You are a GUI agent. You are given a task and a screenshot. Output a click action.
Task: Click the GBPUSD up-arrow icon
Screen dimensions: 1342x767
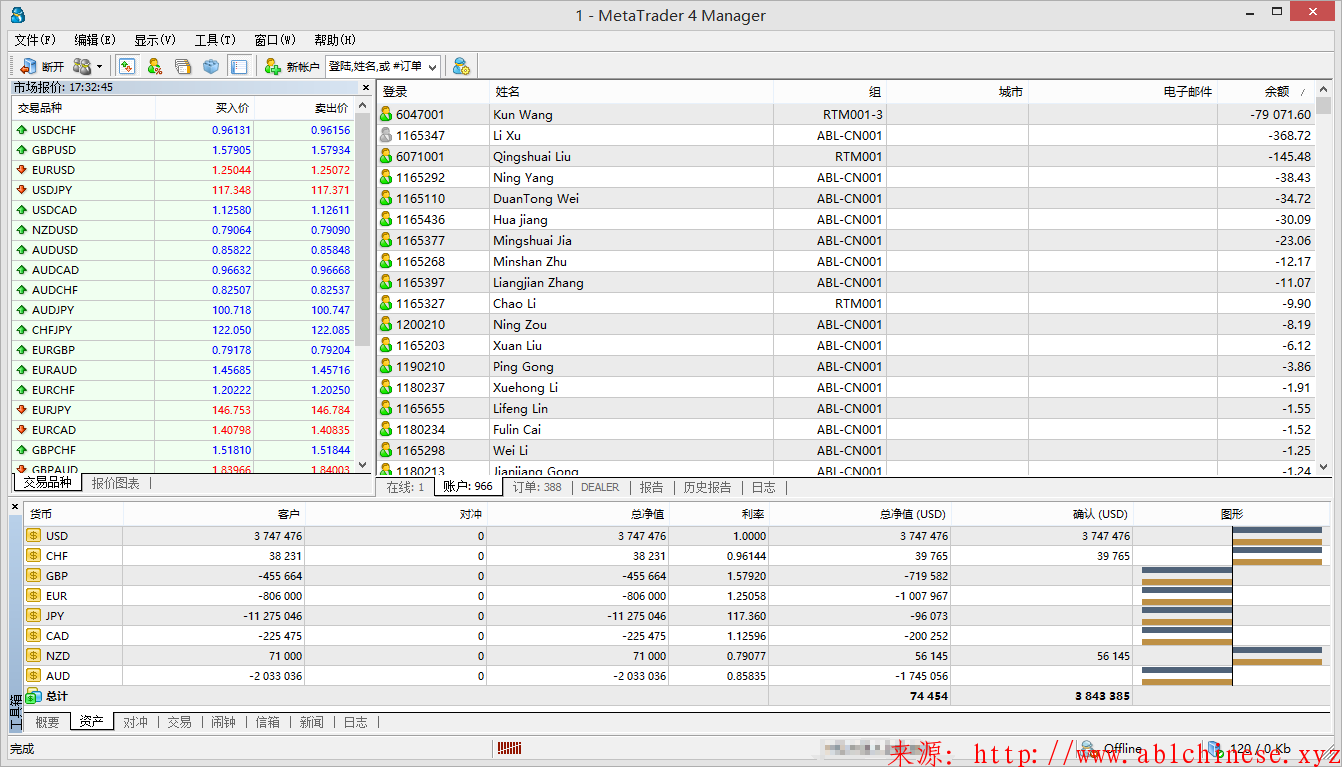click(x=22, y=150)
